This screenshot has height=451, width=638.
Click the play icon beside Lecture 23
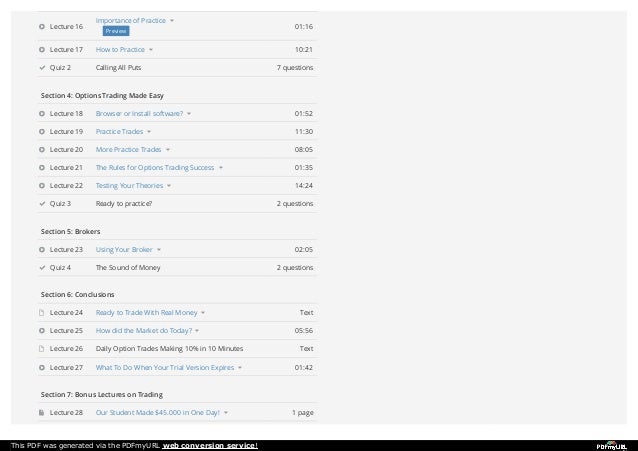point(42,250)
